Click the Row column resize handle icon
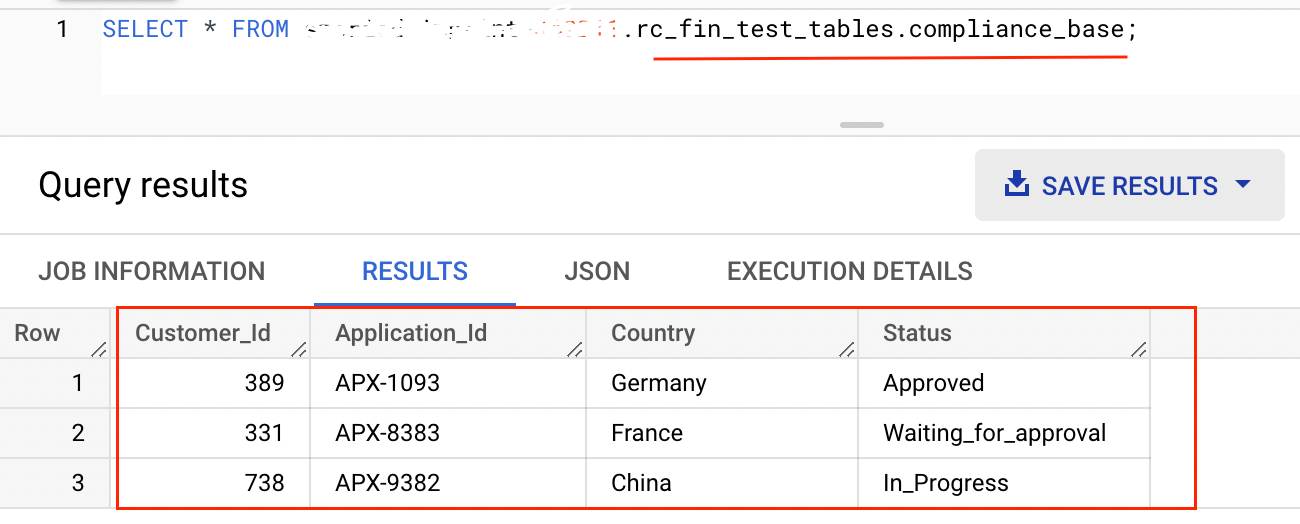 (98, 349)
